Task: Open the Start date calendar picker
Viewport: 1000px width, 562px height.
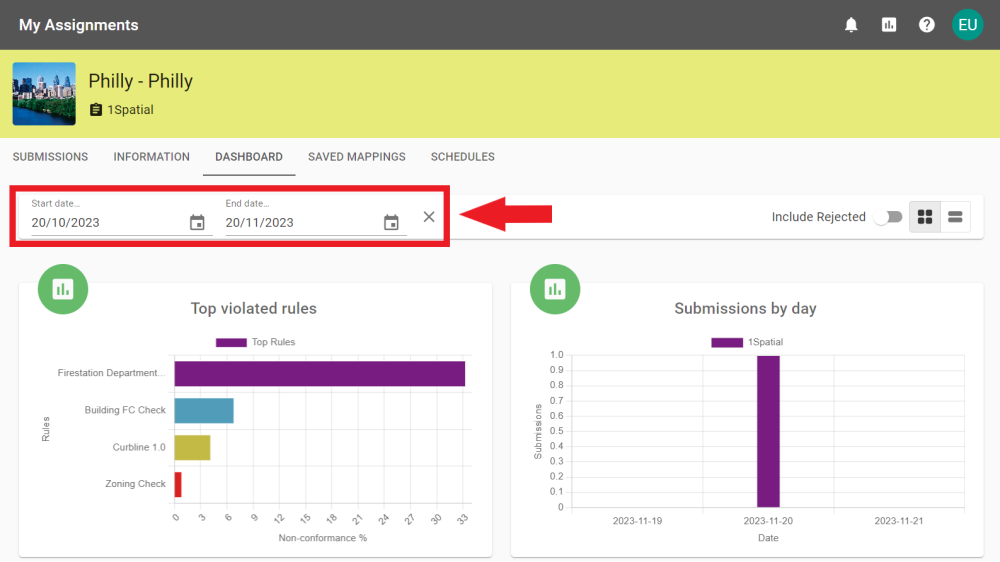Action: click(197, 222)
